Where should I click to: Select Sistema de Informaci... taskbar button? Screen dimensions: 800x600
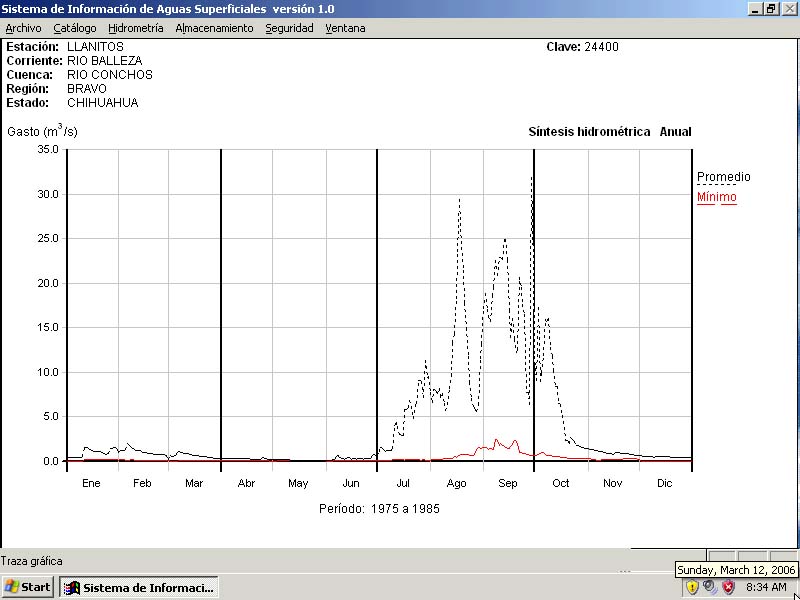139,587
